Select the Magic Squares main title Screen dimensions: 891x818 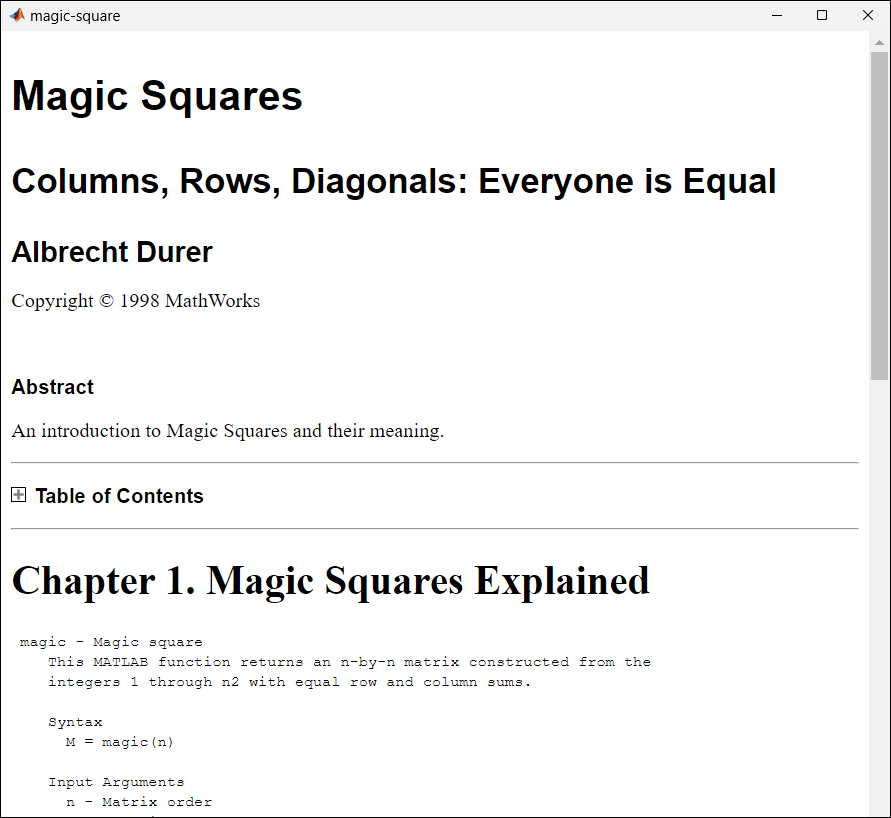click(156, 96)
